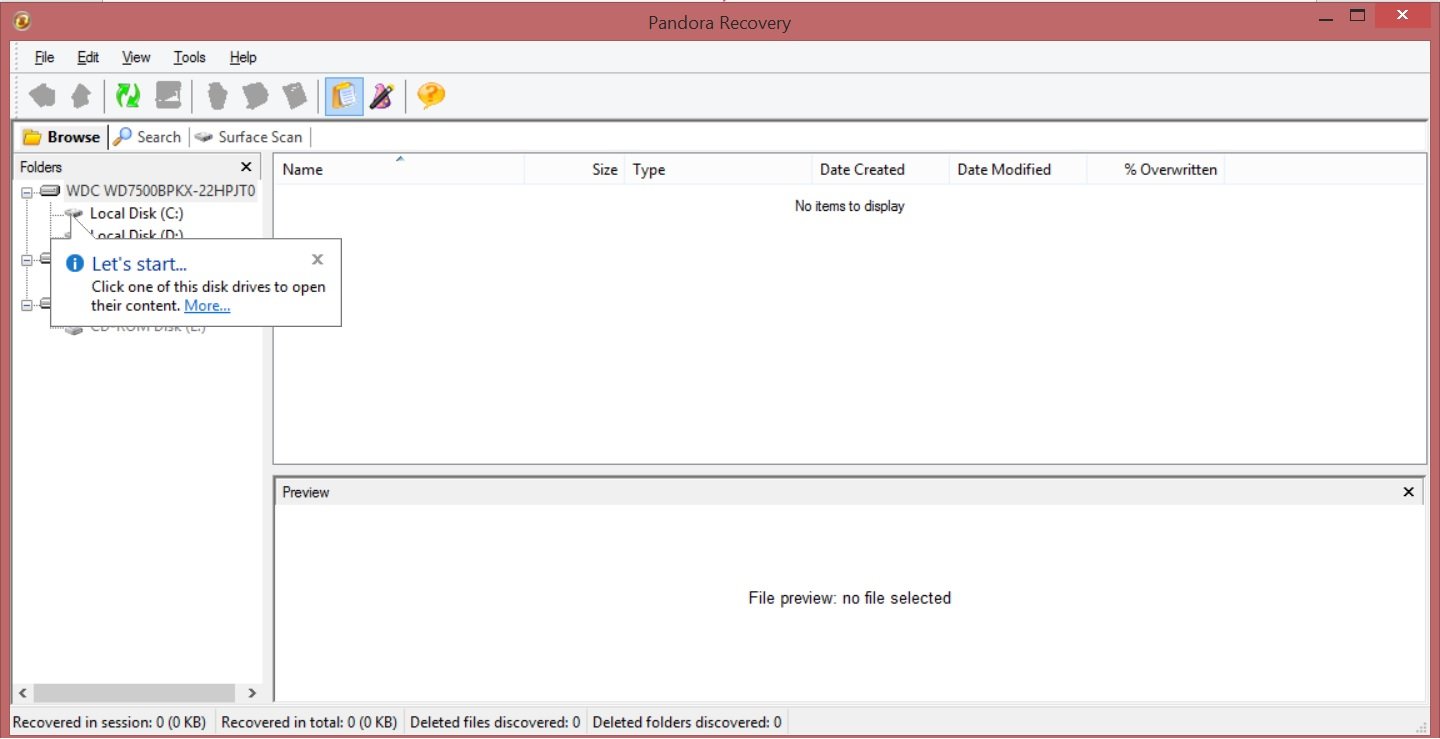The image size is (1440, 739).
Task: Minimize the Pandora Recovery window
Action: (x=1327, y=17)
